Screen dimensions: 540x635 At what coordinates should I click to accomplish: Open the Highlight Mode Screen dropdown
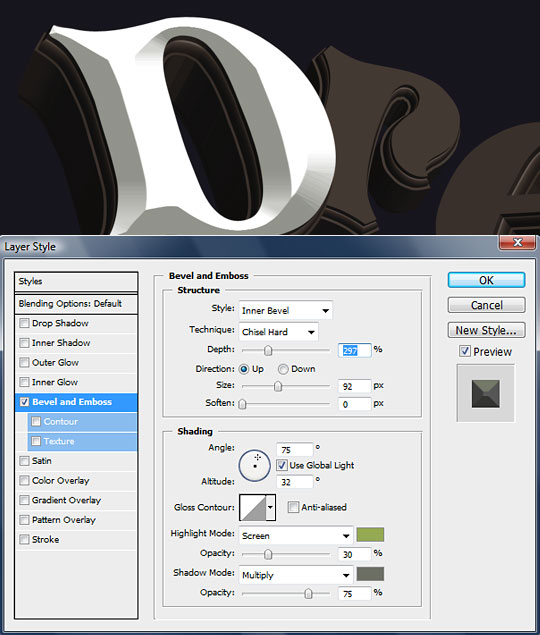click(x=296, y=535)
